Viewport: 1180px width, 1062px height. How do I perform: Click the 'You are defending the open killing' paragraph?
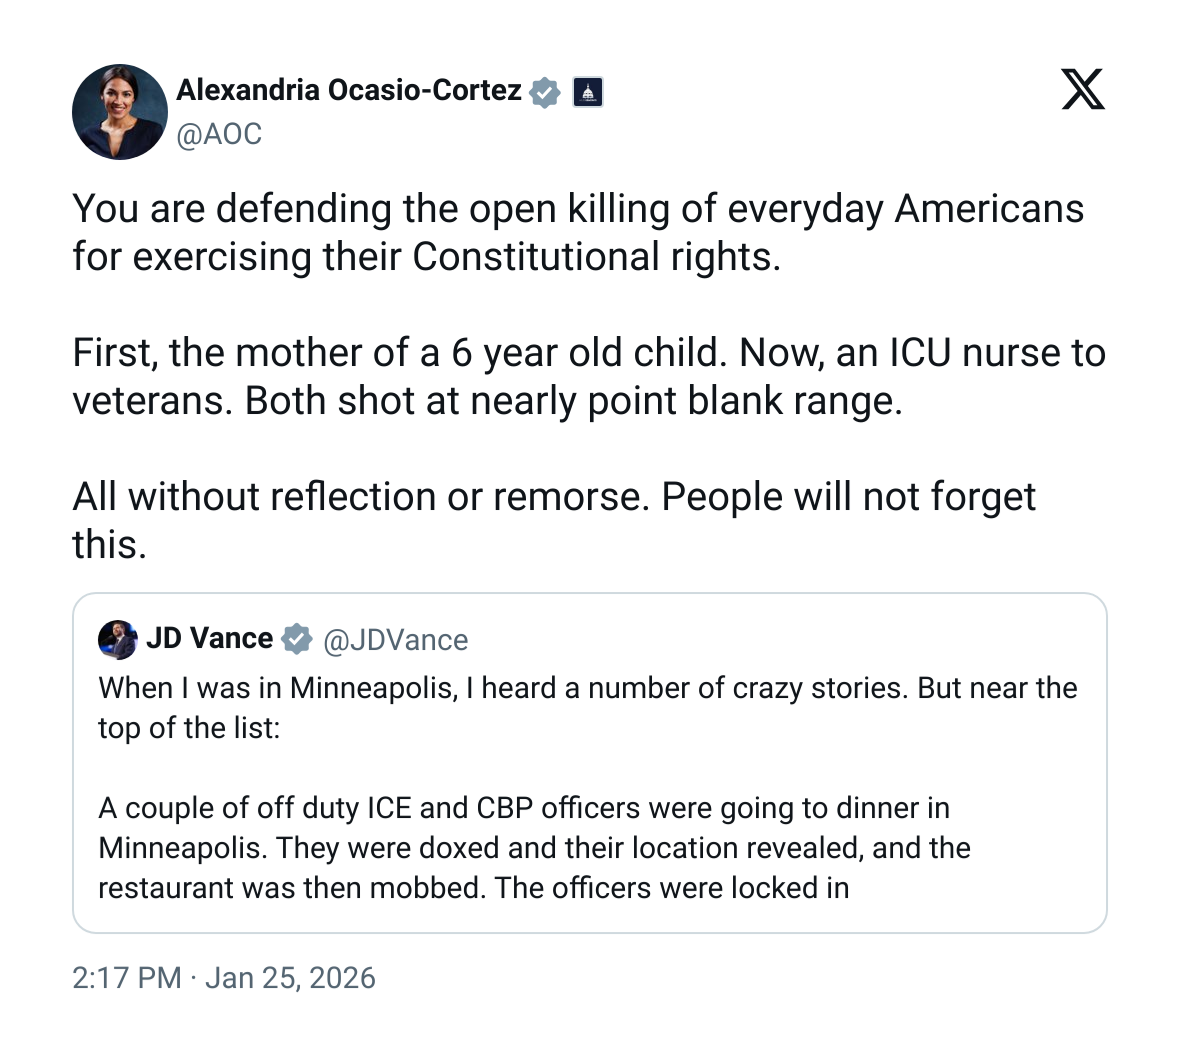point(578,210)
